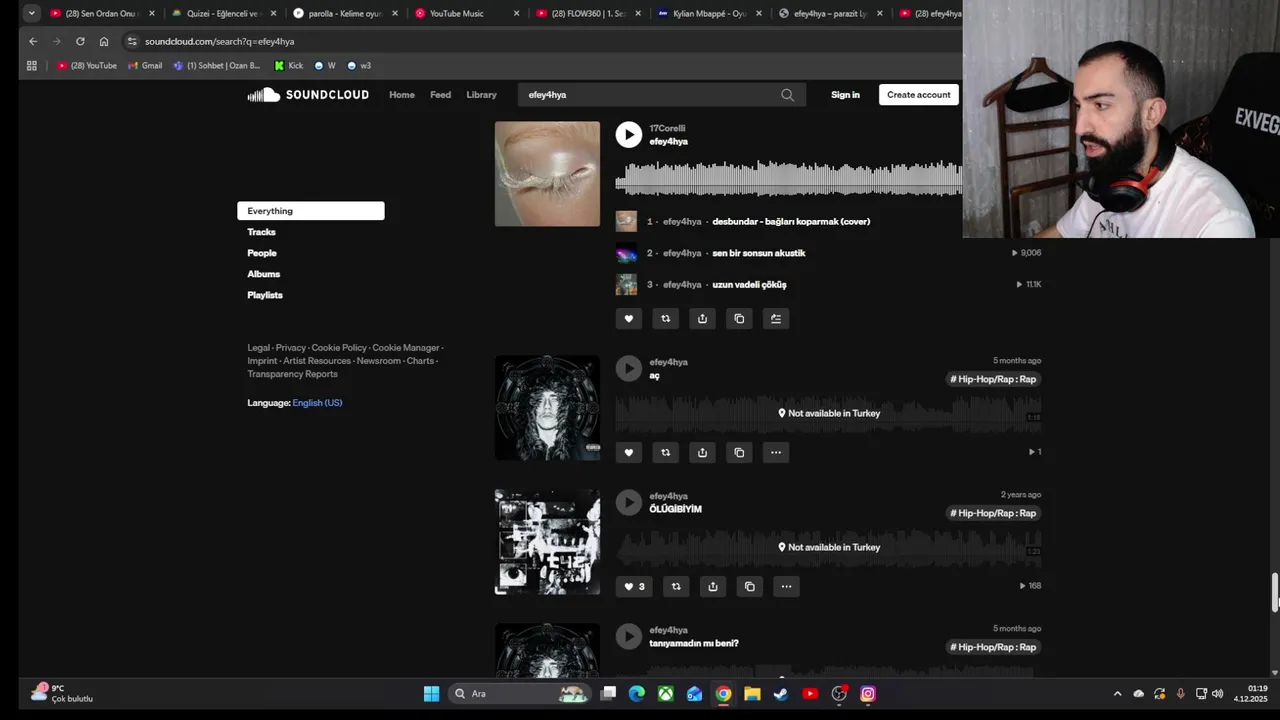Open the Feed tab in SoundCloud
Viewport: 1280px width, 720px height.
440,95
